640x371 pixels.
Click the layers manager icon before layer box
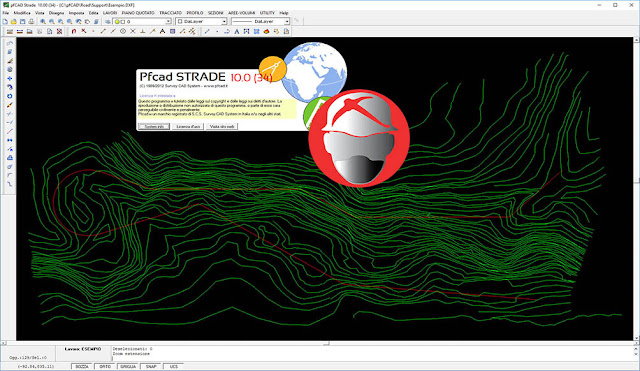pyautogui.click(x=107, y=21)
